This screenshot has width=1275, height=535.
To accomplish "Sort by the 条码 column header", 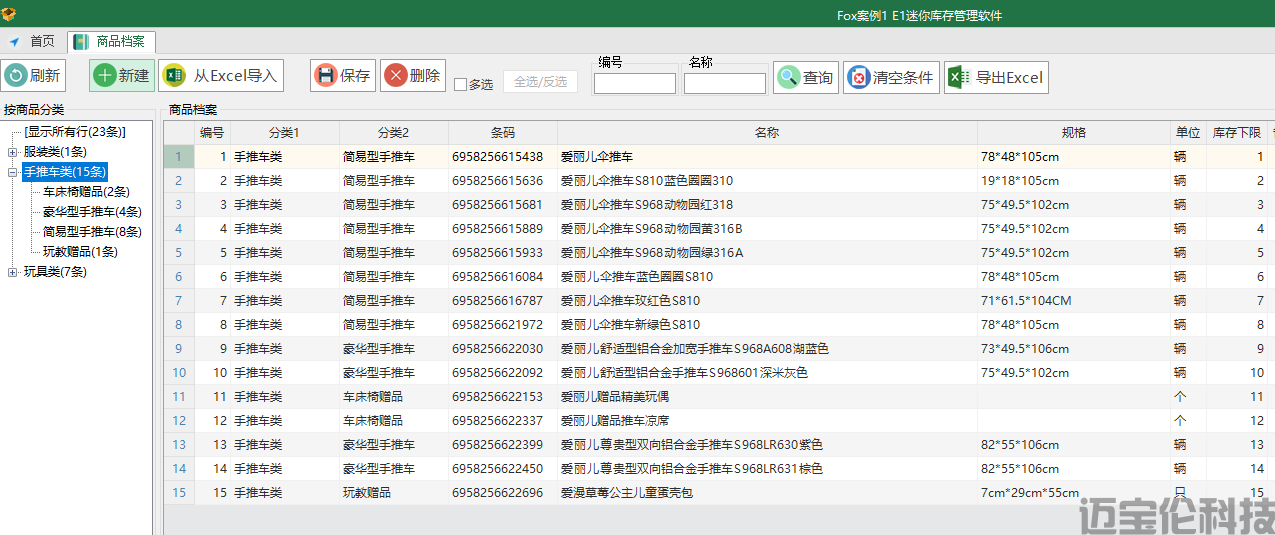I will pyautogui.click(x=502, y=133).
